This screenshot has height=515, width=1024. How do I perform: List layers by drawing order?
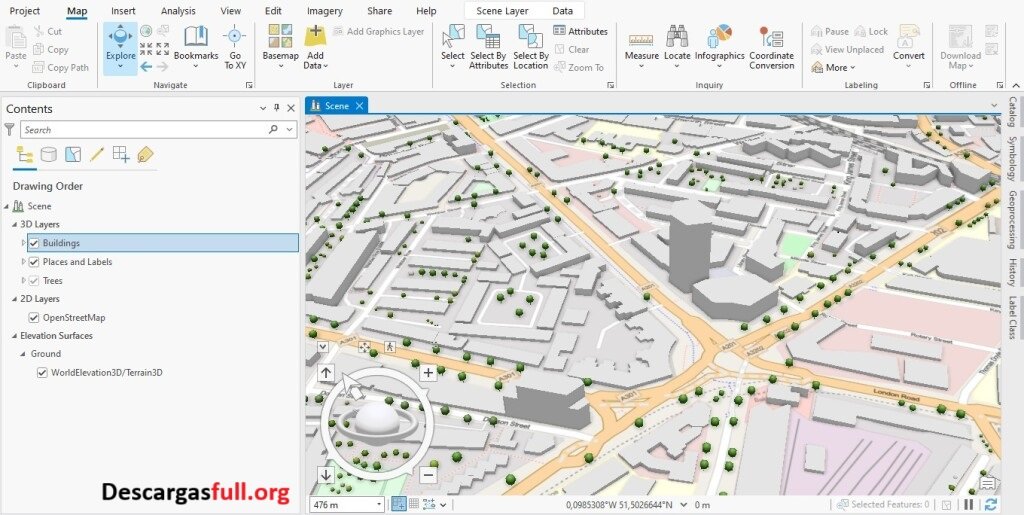pos(25,155)
